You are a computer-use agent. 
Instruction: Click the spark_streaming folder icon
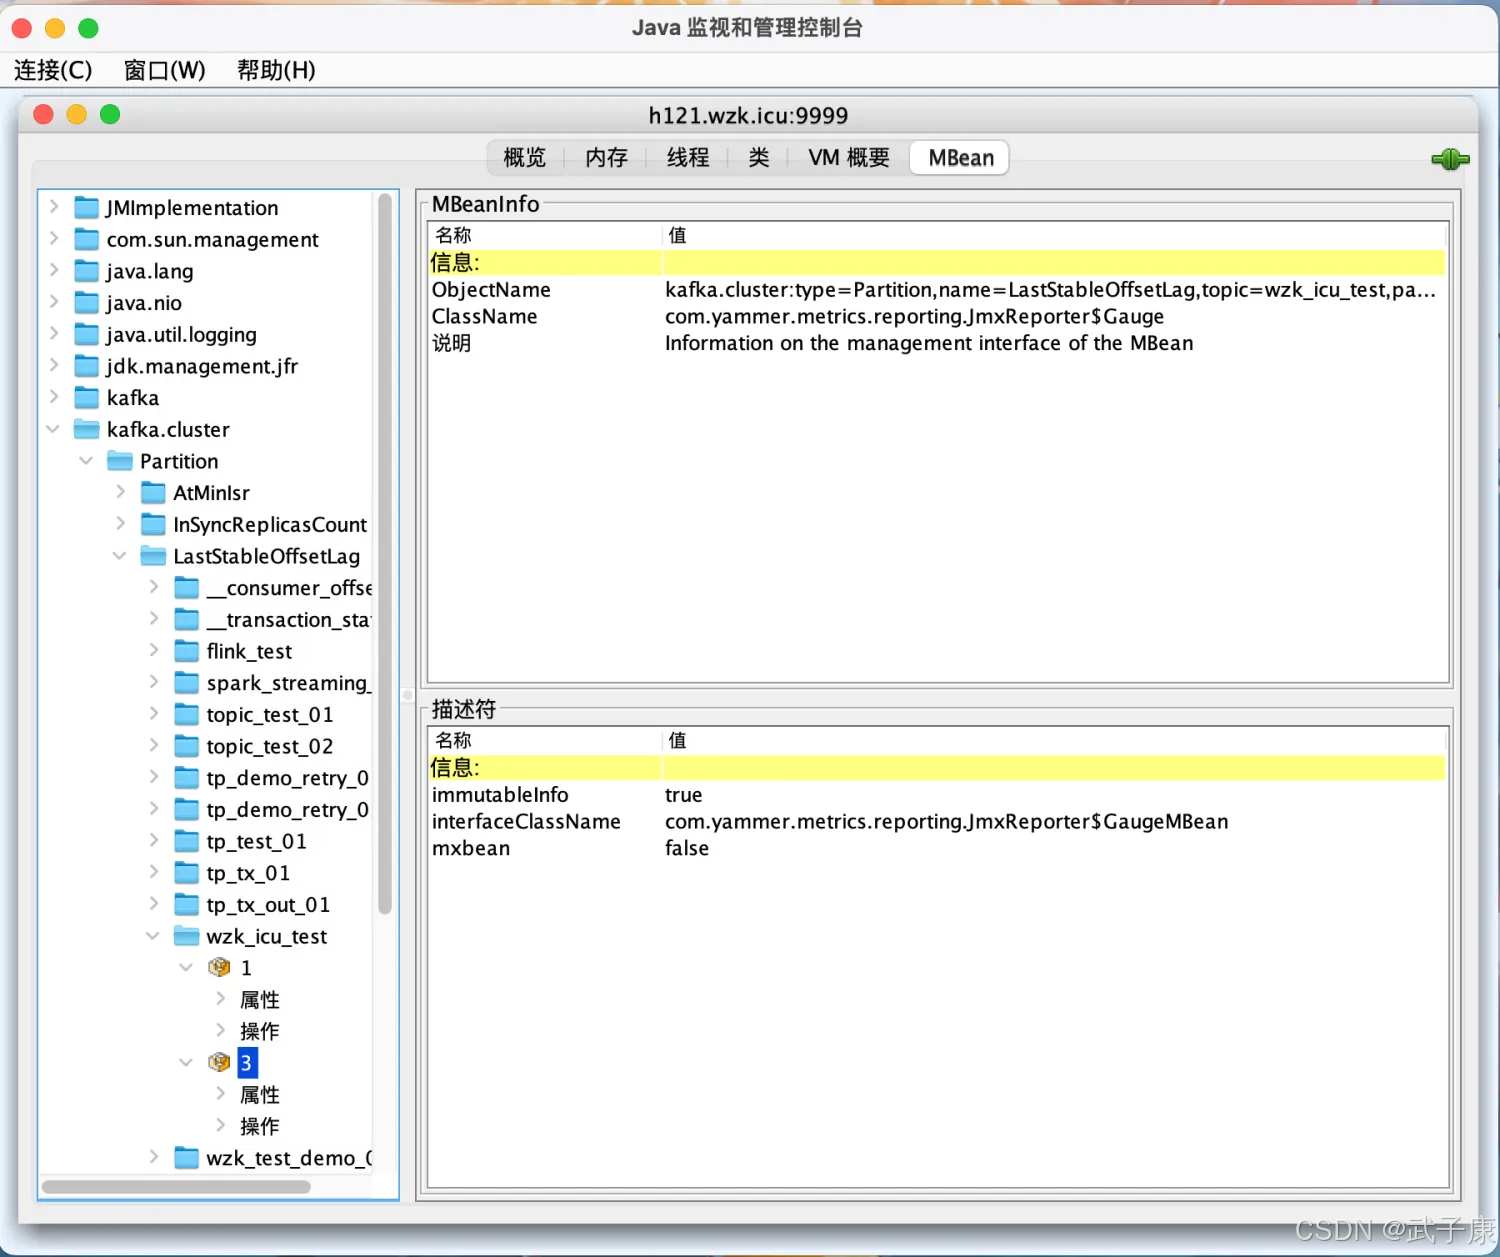tap(187, 683)
